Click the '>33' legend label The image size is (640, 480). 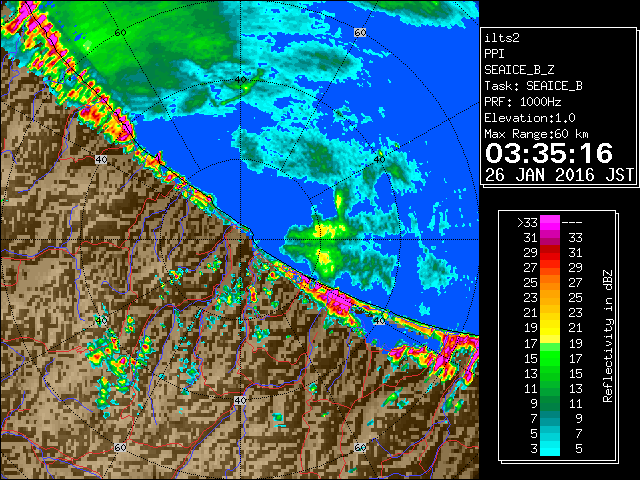click(527, 222)
